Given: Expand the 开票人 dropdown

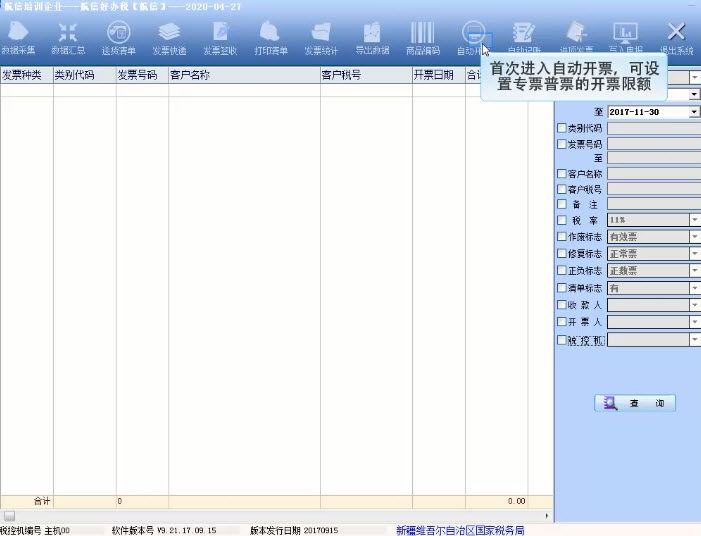Looking at the screenshot, I should pos(694,322).
